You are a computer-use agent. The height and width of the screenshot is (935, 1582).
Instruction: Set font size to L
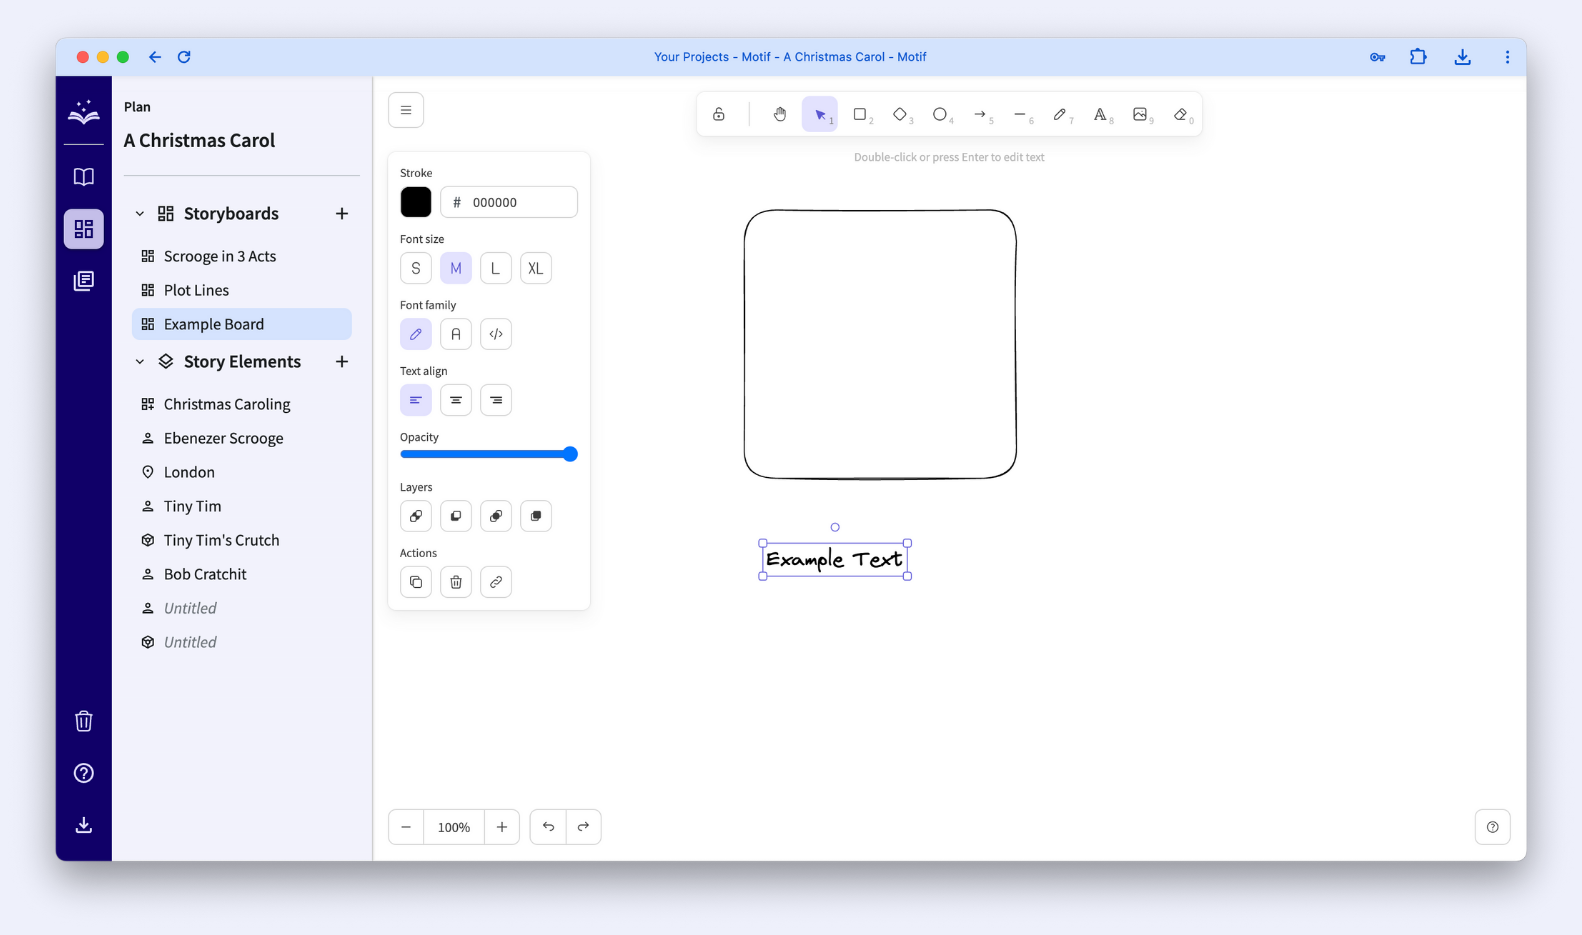pos(496,268)
